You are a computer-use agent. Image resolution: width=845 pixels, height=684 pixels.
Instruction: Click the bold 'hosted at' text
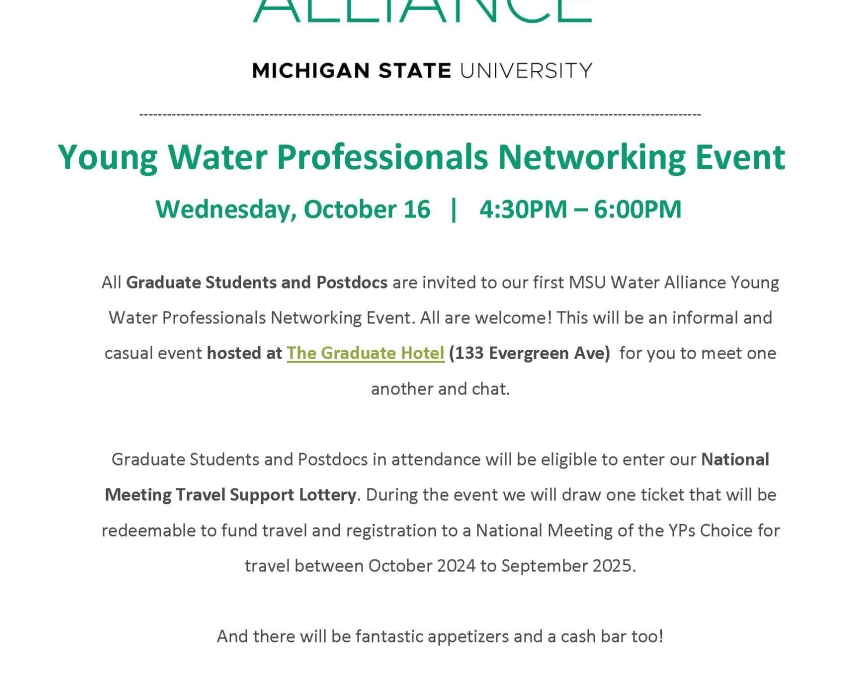pyautogui.click(x=245, y=353)
